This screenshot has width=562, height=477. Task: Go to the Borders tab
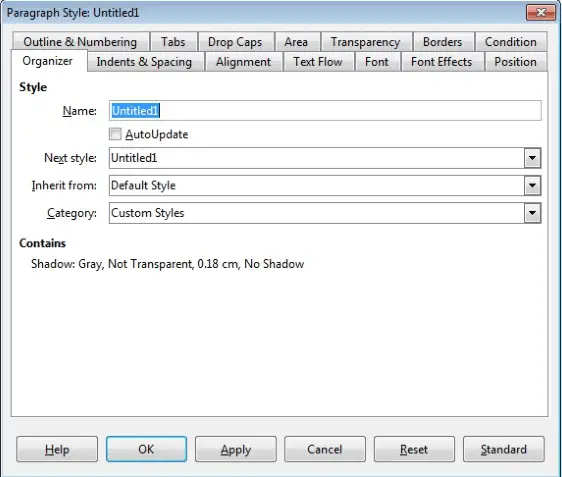443,42
